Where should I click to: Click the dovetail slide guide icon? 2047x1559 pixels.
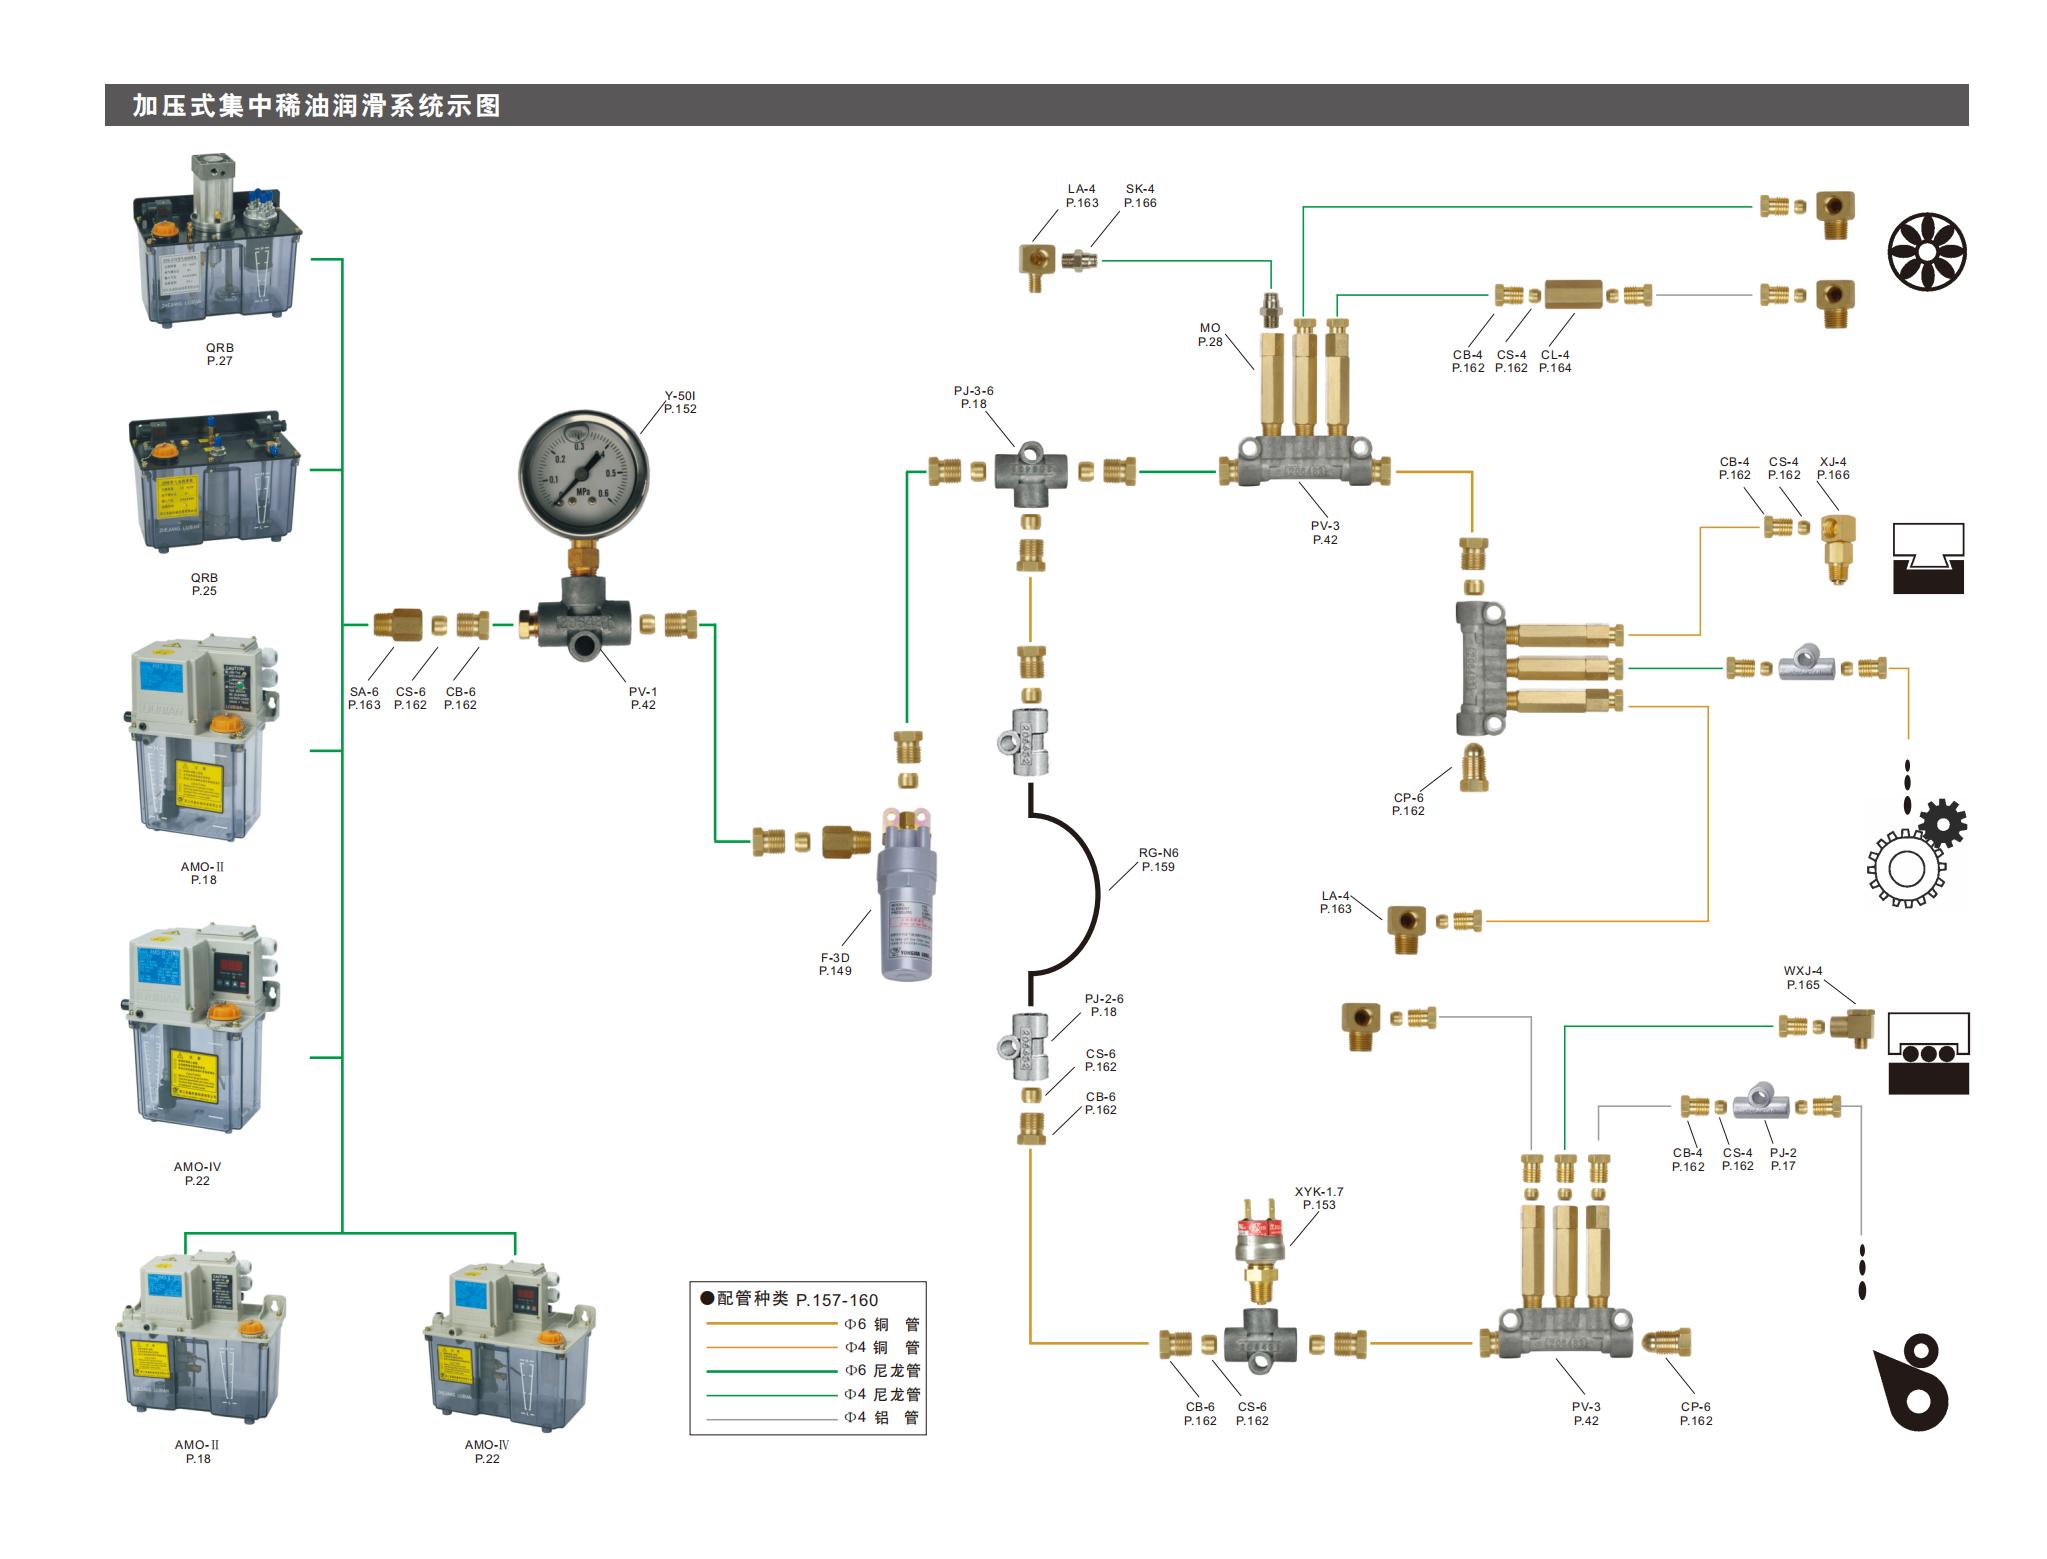(x=1927, y=558)
